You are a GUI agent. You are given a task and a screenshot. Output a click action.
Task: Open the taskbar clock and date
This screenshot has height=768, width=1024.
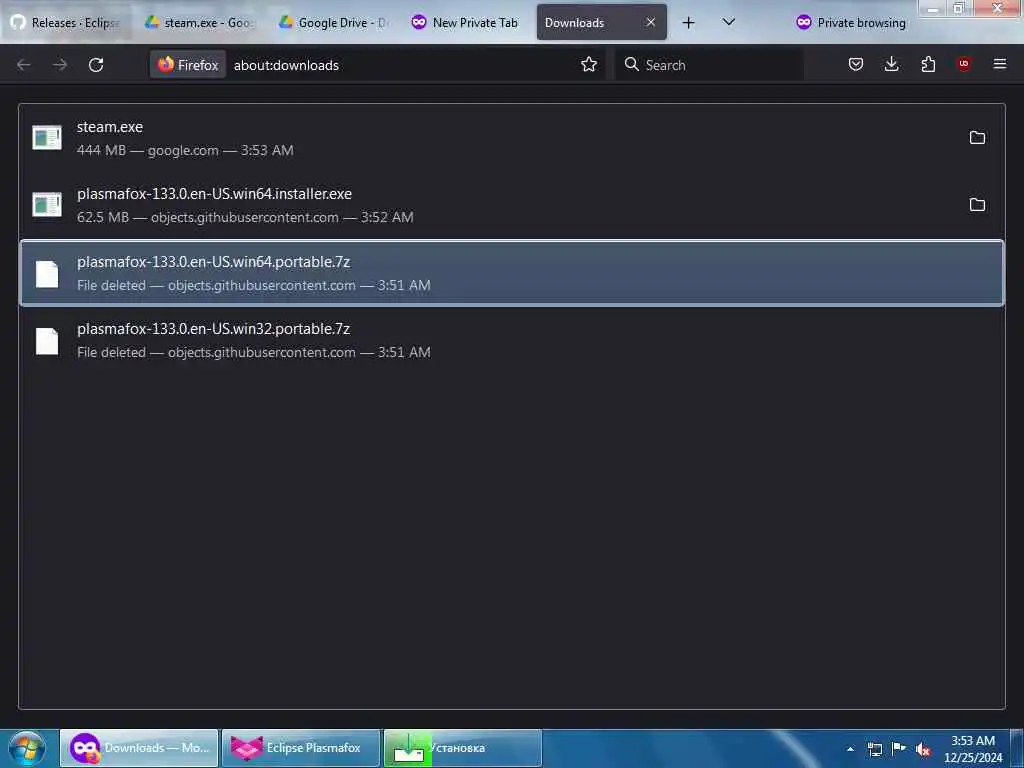point(973,749)
